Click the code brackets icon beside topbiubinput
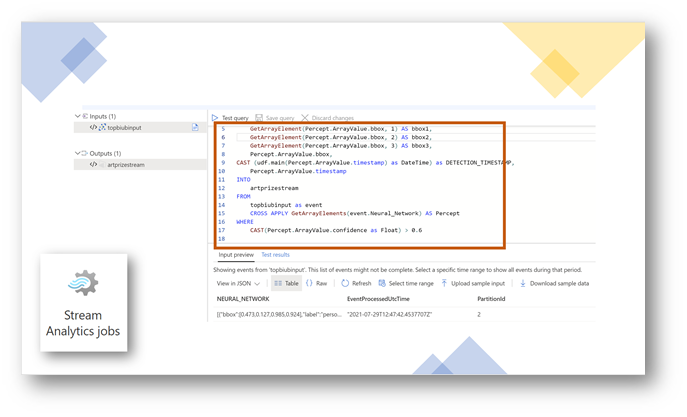The image size is (687, 417). pyautogui.click(x=93, y=127)
